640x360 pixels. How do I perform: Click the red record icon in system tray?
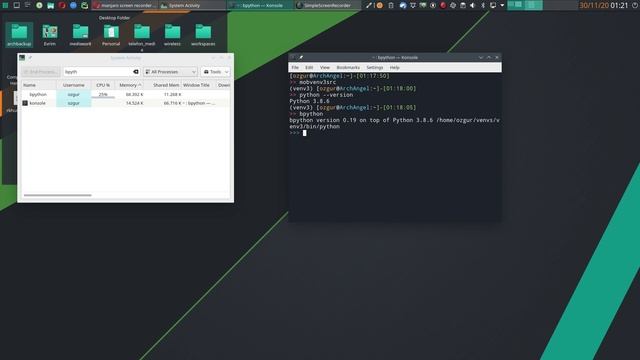(x=443, y=5)
